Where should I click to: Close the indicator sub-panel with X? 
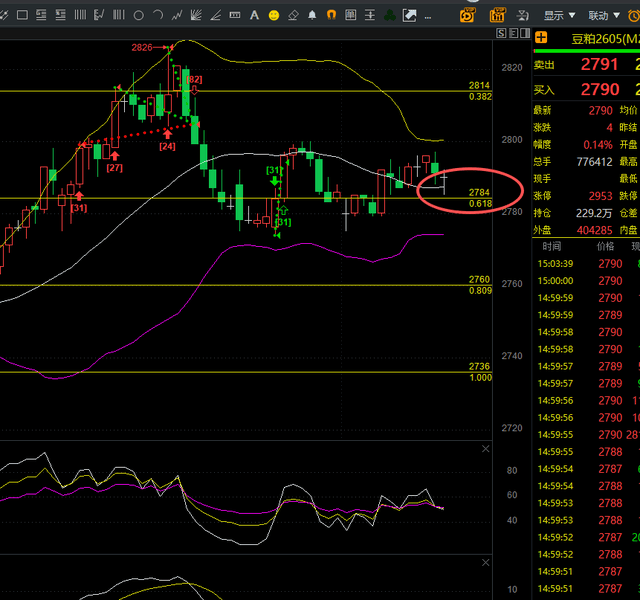coord(486,449)
